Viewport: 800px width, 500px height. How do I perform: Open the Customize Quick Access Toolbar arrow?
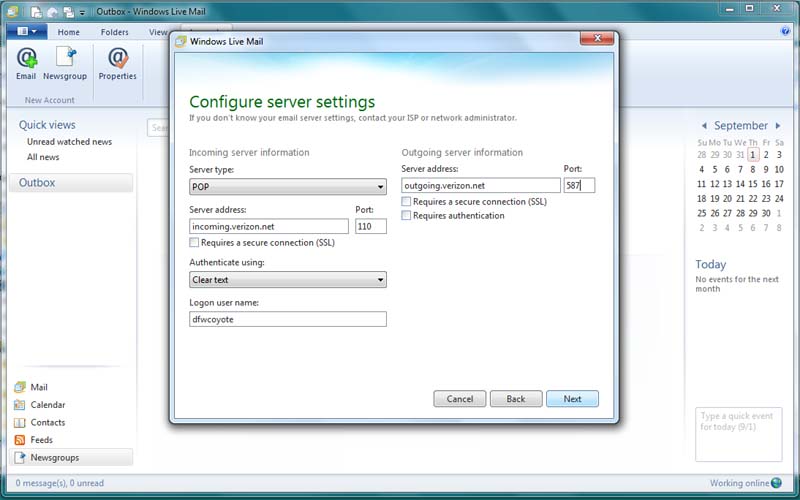click(x=82, y=12)
